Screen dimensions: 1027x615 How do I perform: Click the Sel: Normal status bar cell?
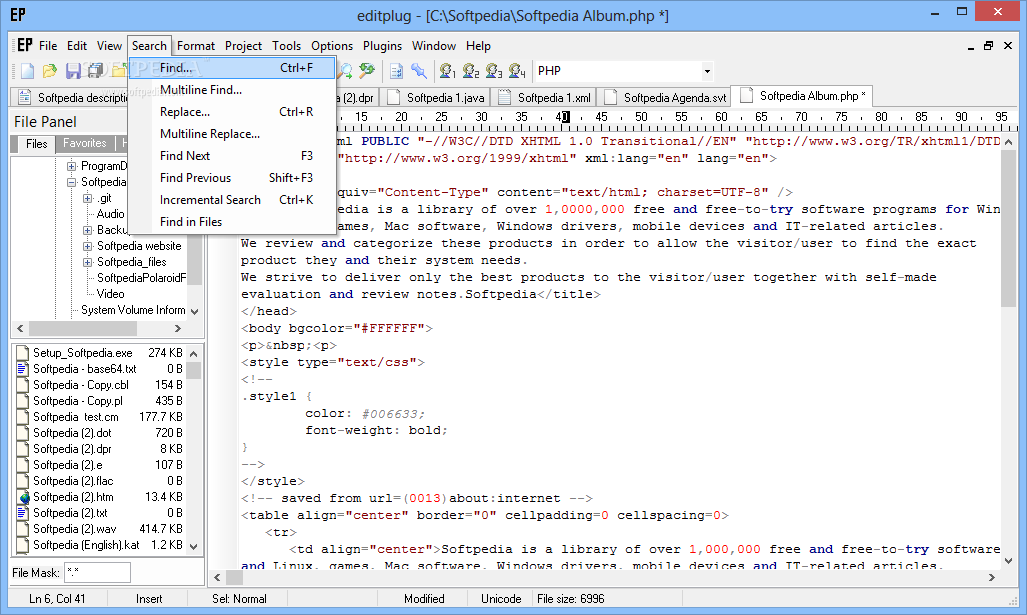239,599
